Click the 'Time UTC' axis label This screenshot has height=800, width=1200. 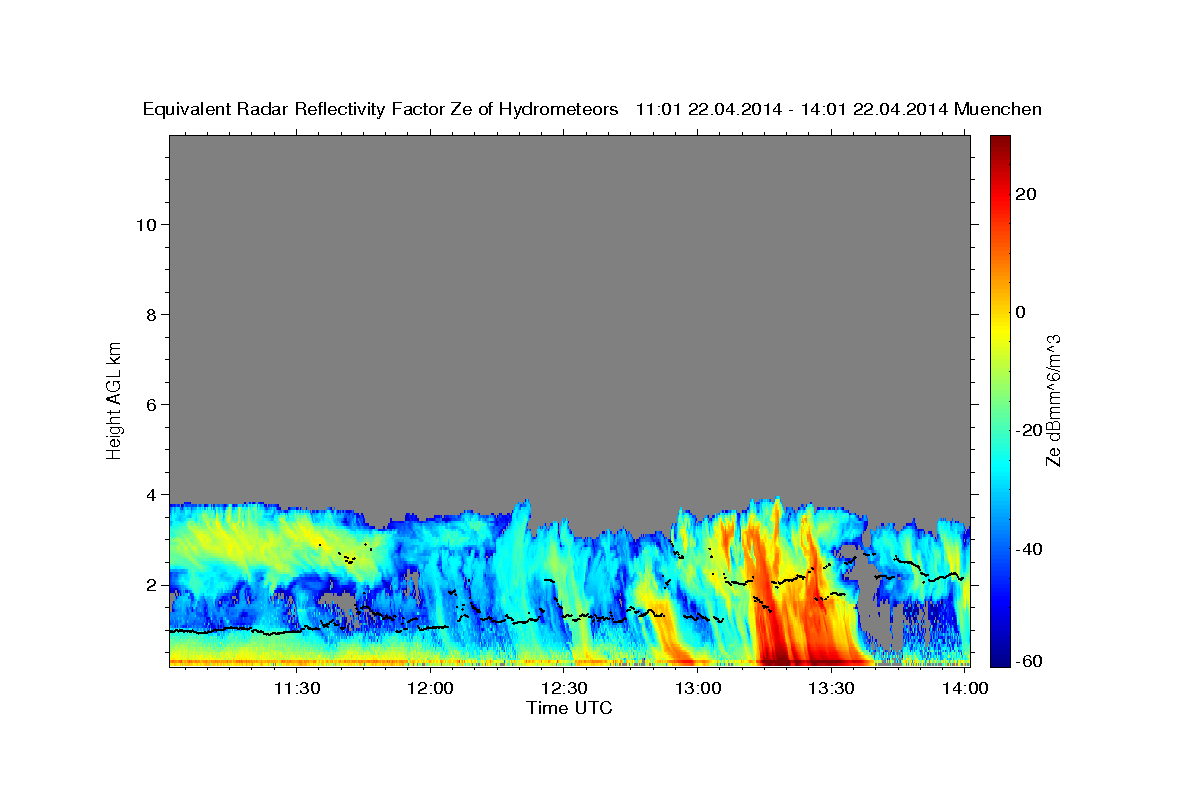tap(569, 708)
